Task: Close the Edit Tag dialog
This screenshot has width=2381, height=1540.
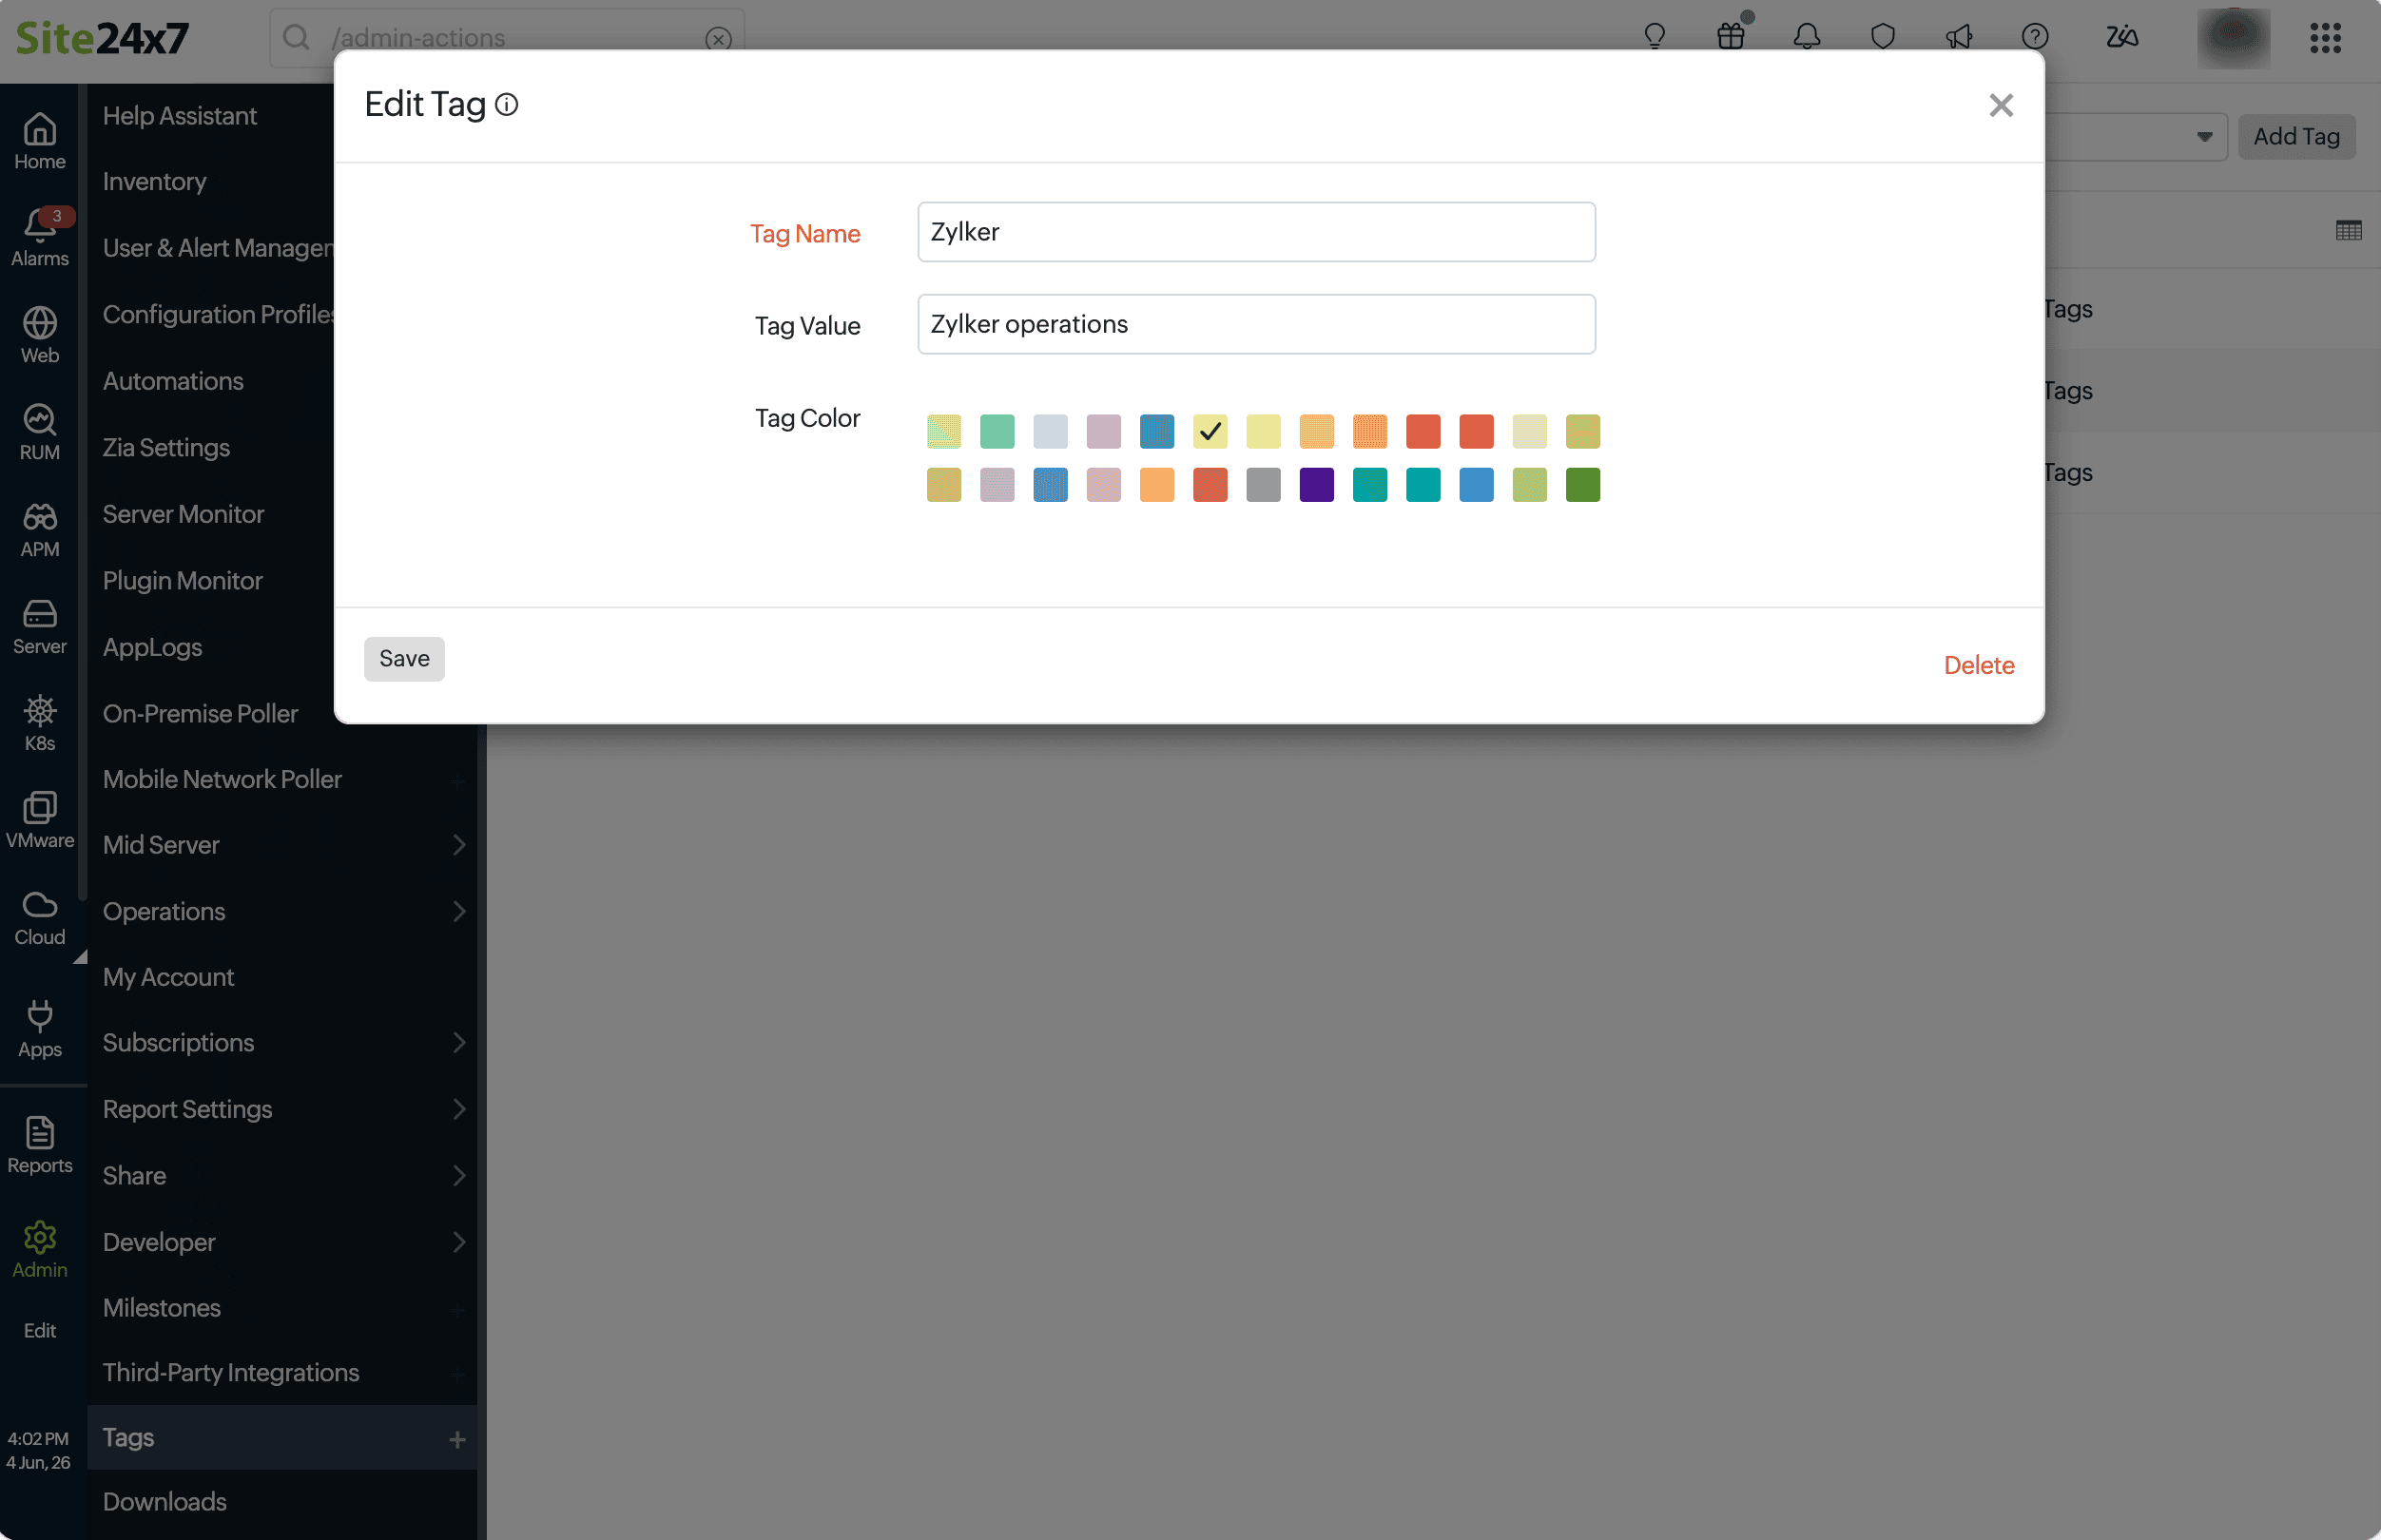Action: pyautogui.click(x=2001, y=105)
